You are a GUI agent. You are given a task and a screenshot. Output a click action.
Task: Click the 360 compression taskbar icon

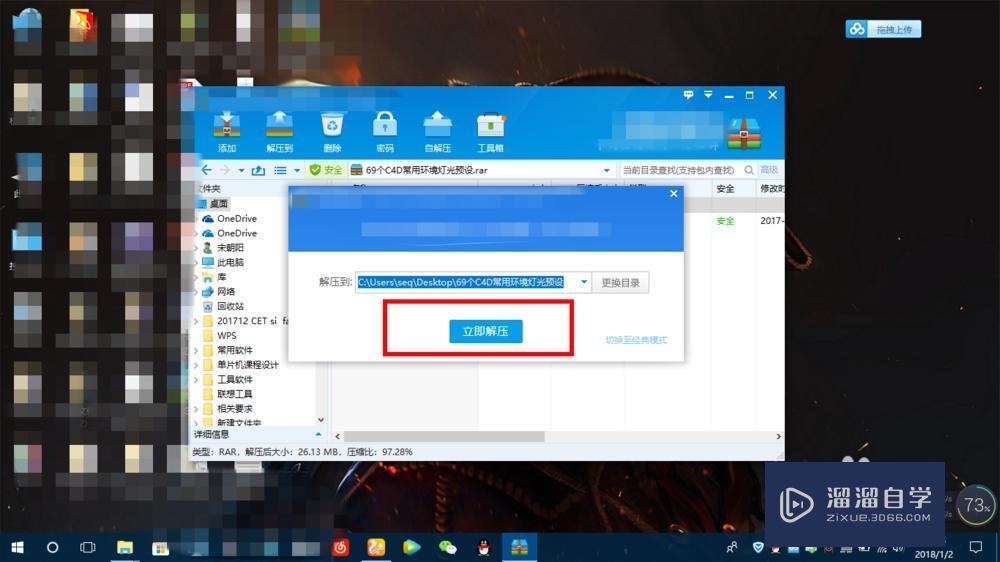point(519,547)
